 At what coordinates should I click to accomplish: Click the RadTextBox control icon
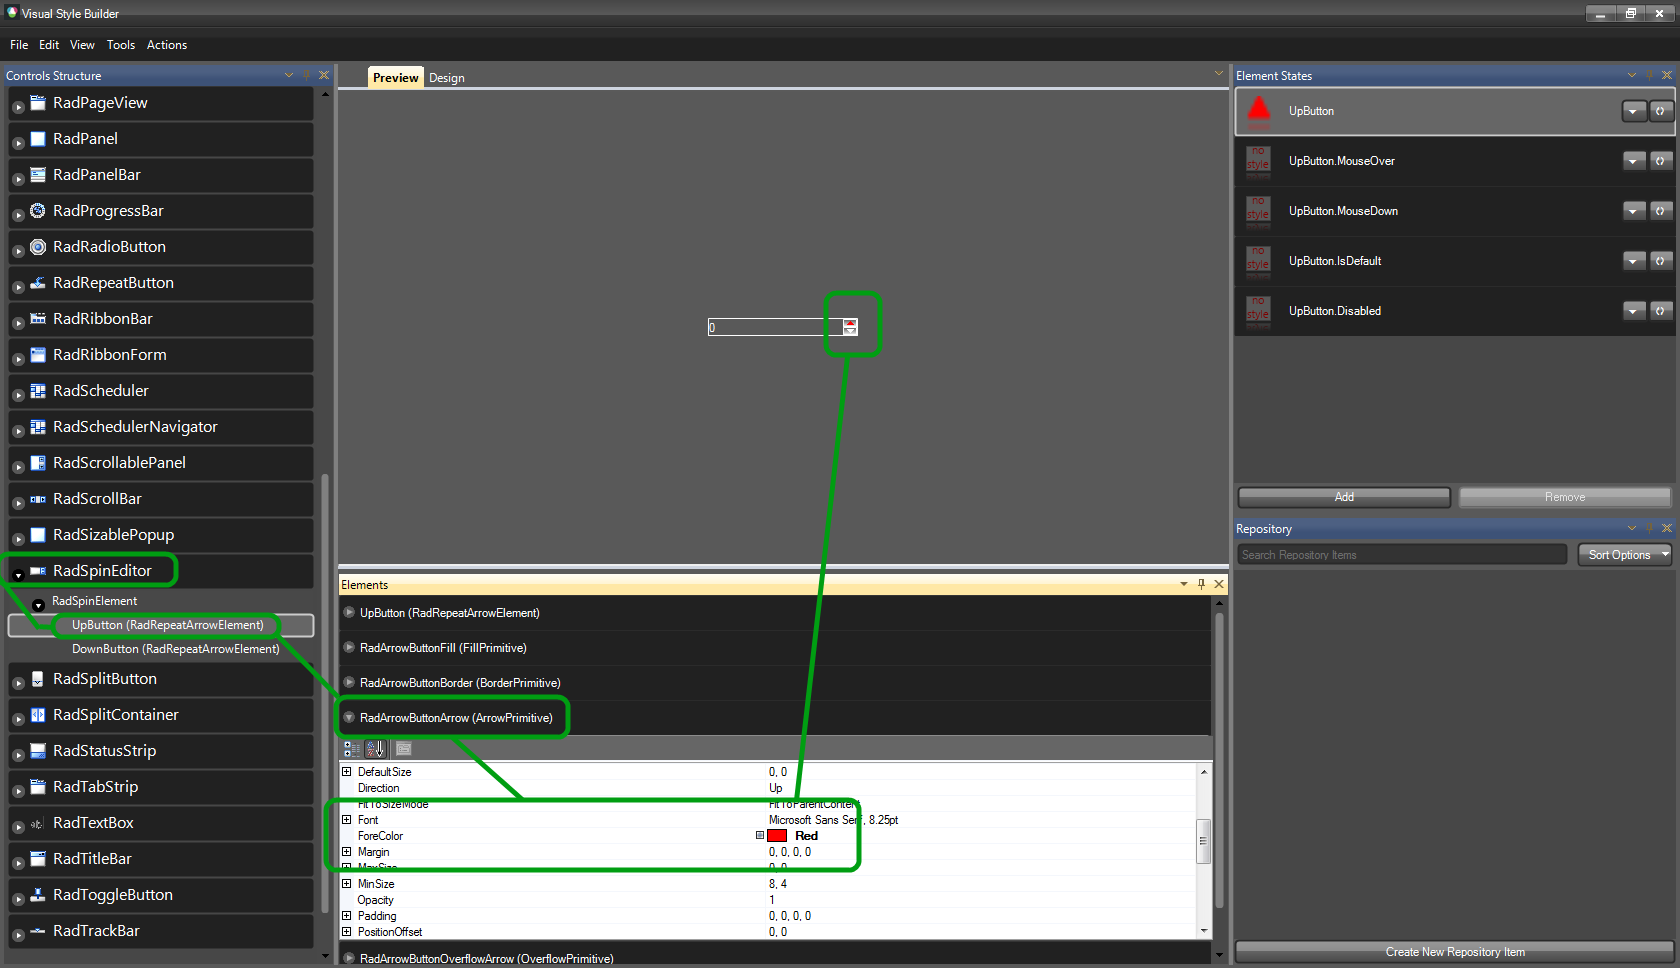38,822
